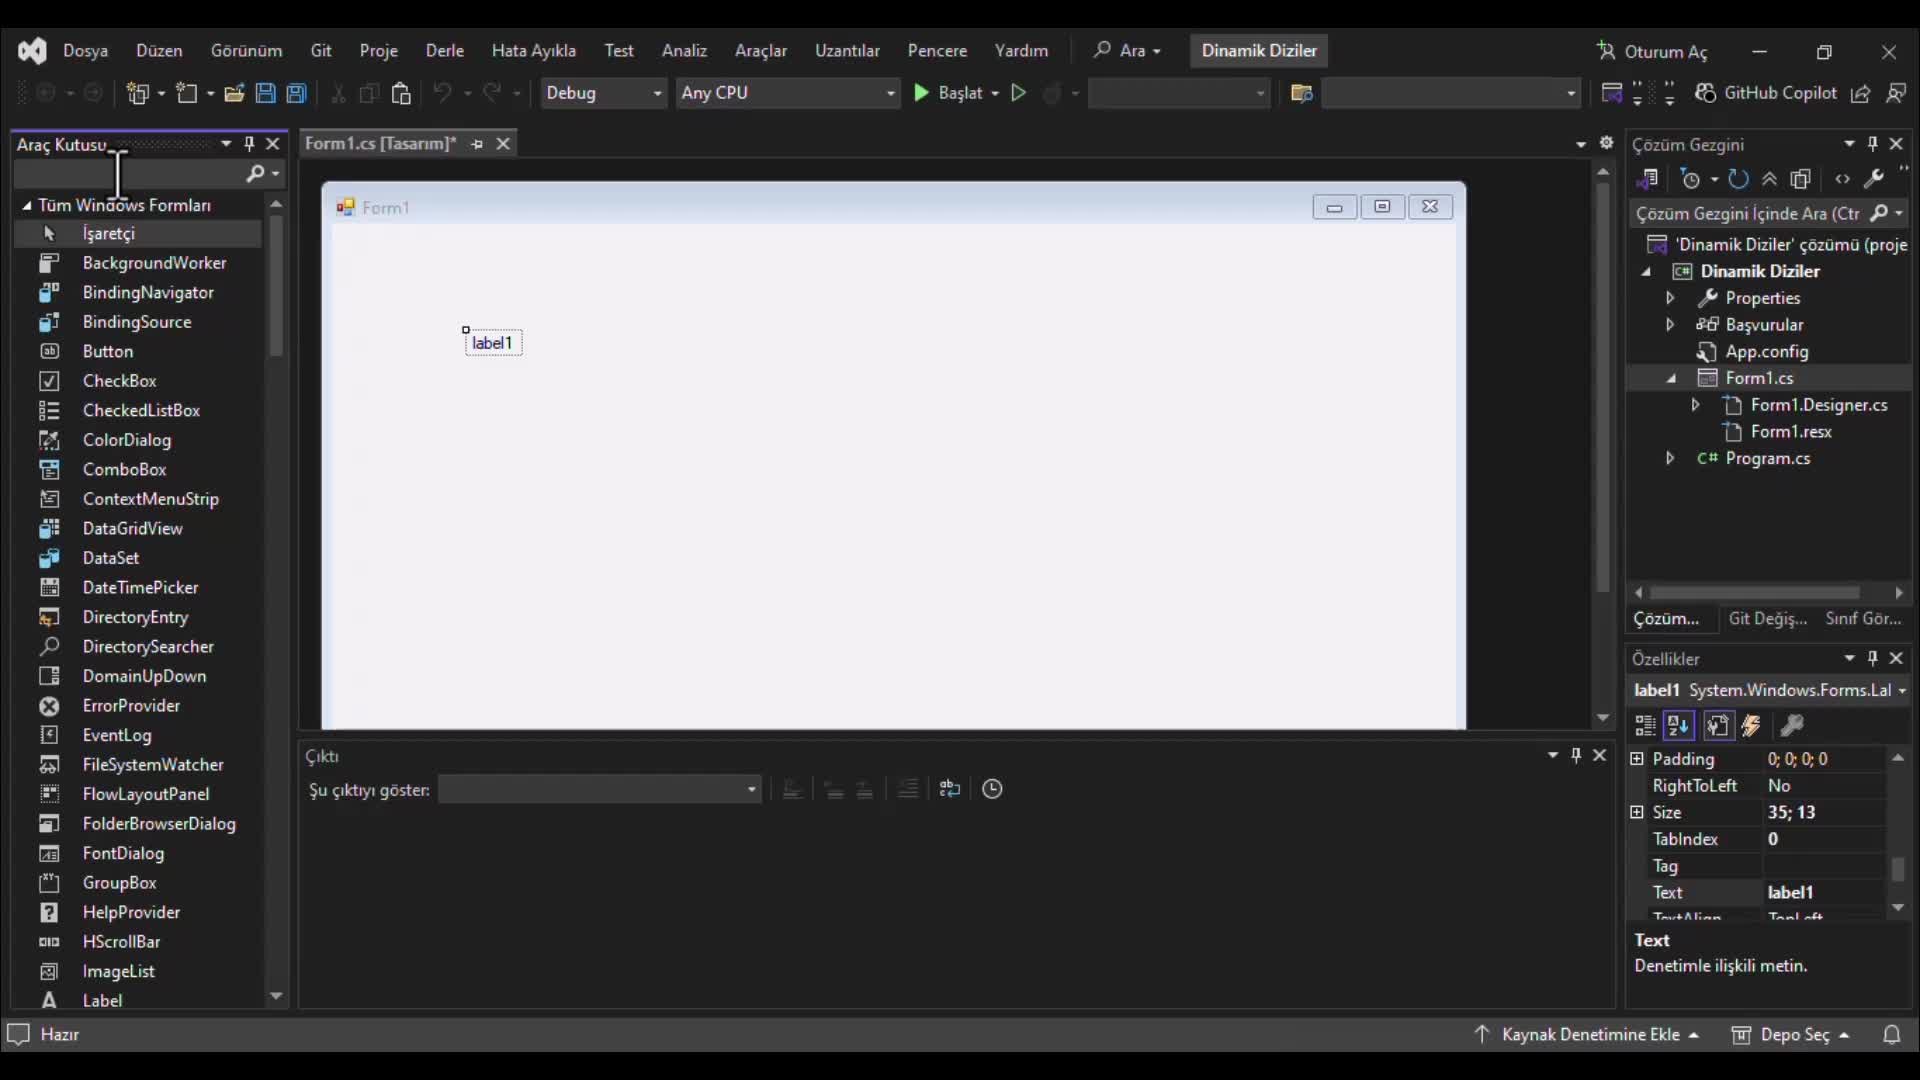Click the notifications bell in the status bar
This screenshot has height=1080, width=1920.
pos(1892,1035)
